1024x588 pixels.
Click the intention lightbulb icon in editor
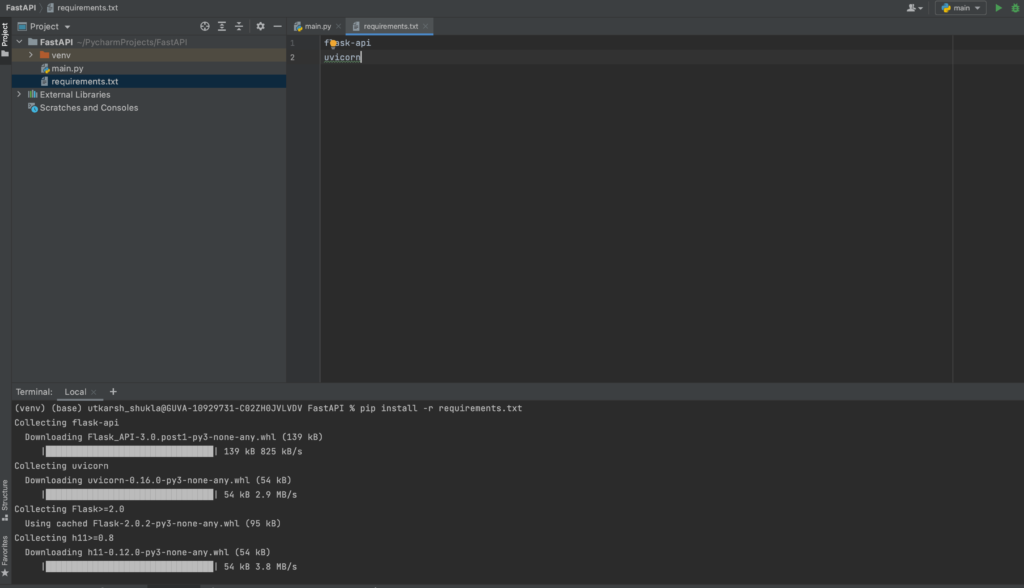click(x=332, y=44)
